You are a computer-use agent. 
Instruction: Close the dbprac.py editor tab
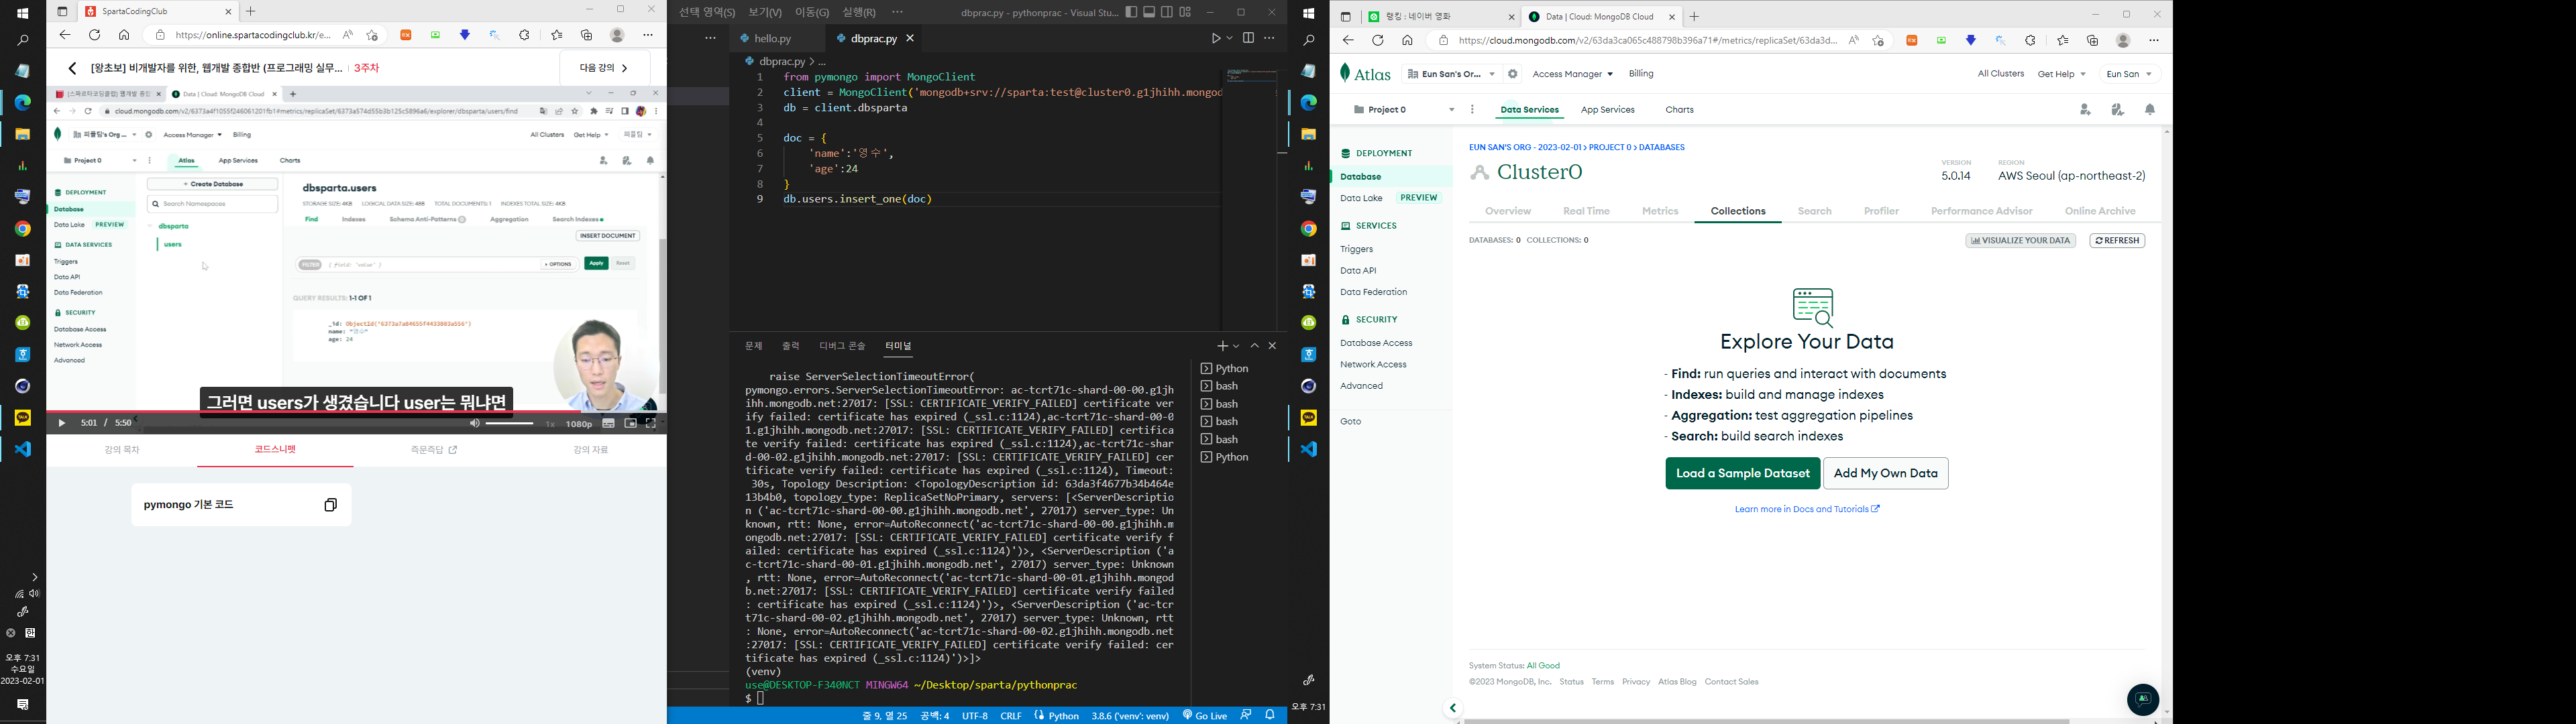910,38
